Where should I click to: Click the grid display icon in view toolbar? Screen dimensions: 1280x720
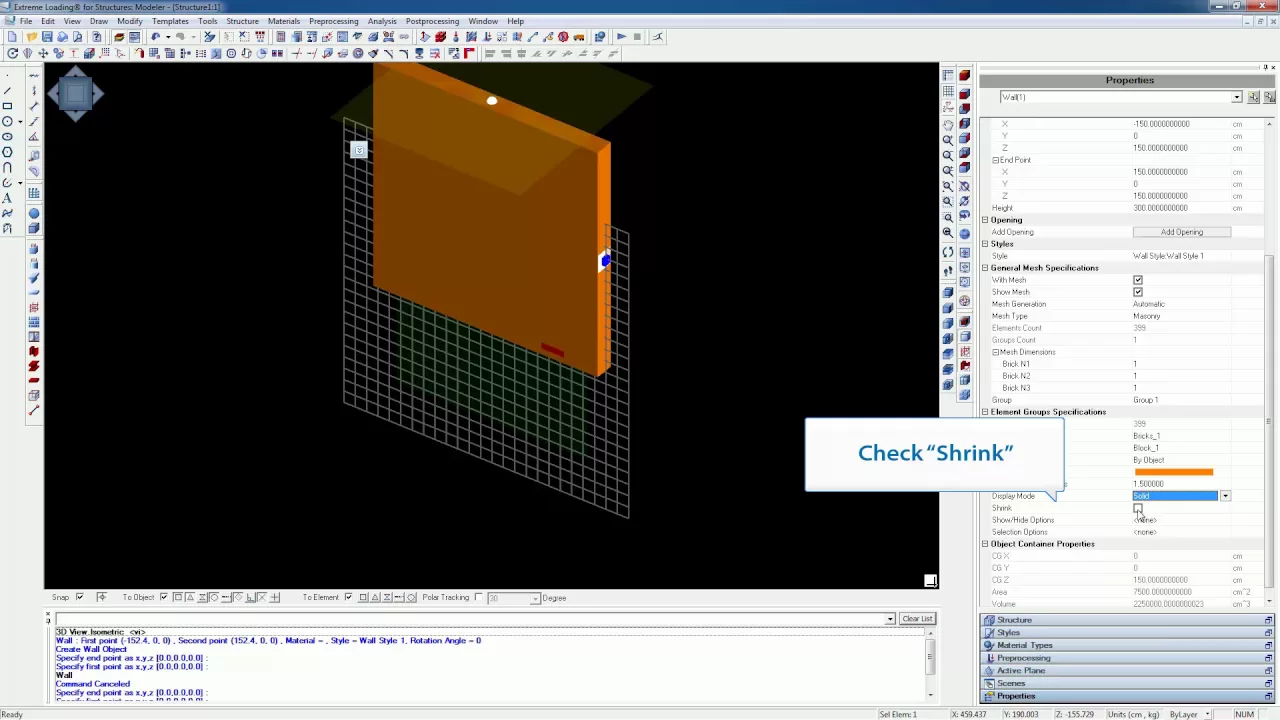click(x=948, y=92)
